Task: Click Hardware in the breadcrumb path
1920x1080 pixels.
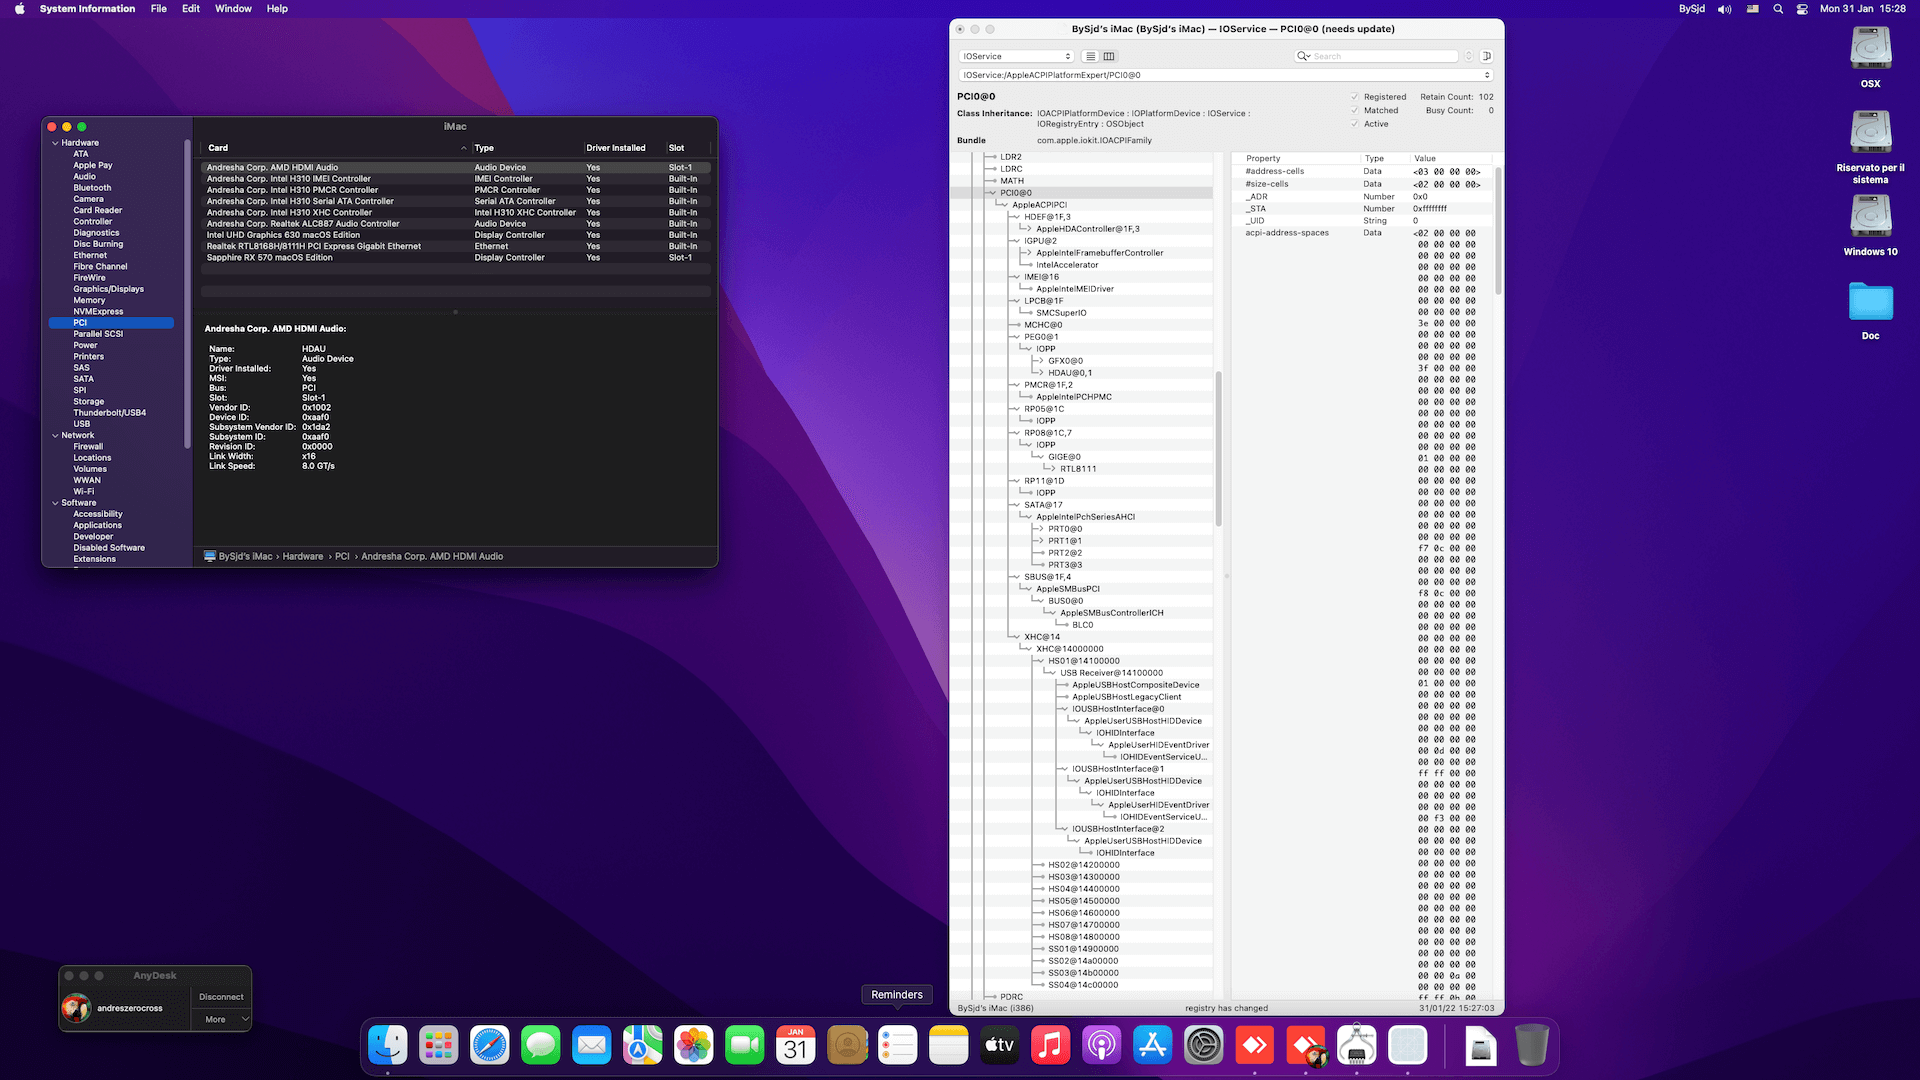Action: click(303, 557)
